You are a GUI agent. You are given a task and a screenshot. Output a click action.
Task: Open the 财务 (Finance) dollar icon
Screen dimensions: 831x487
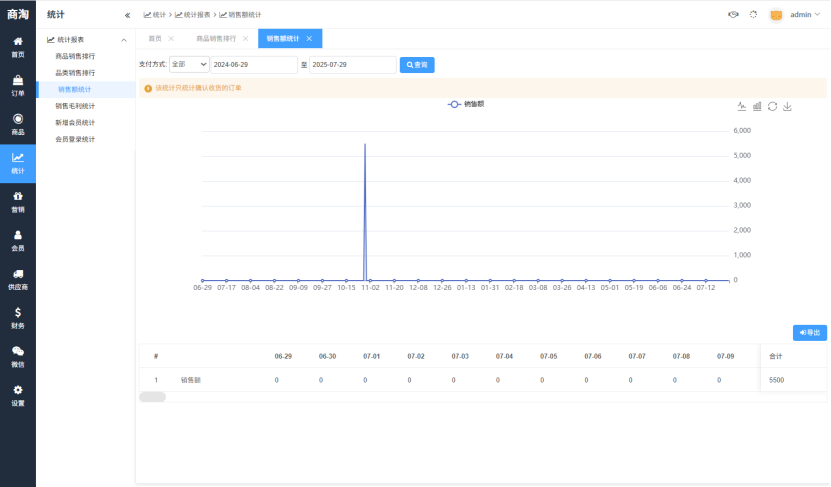click(18, 317)
